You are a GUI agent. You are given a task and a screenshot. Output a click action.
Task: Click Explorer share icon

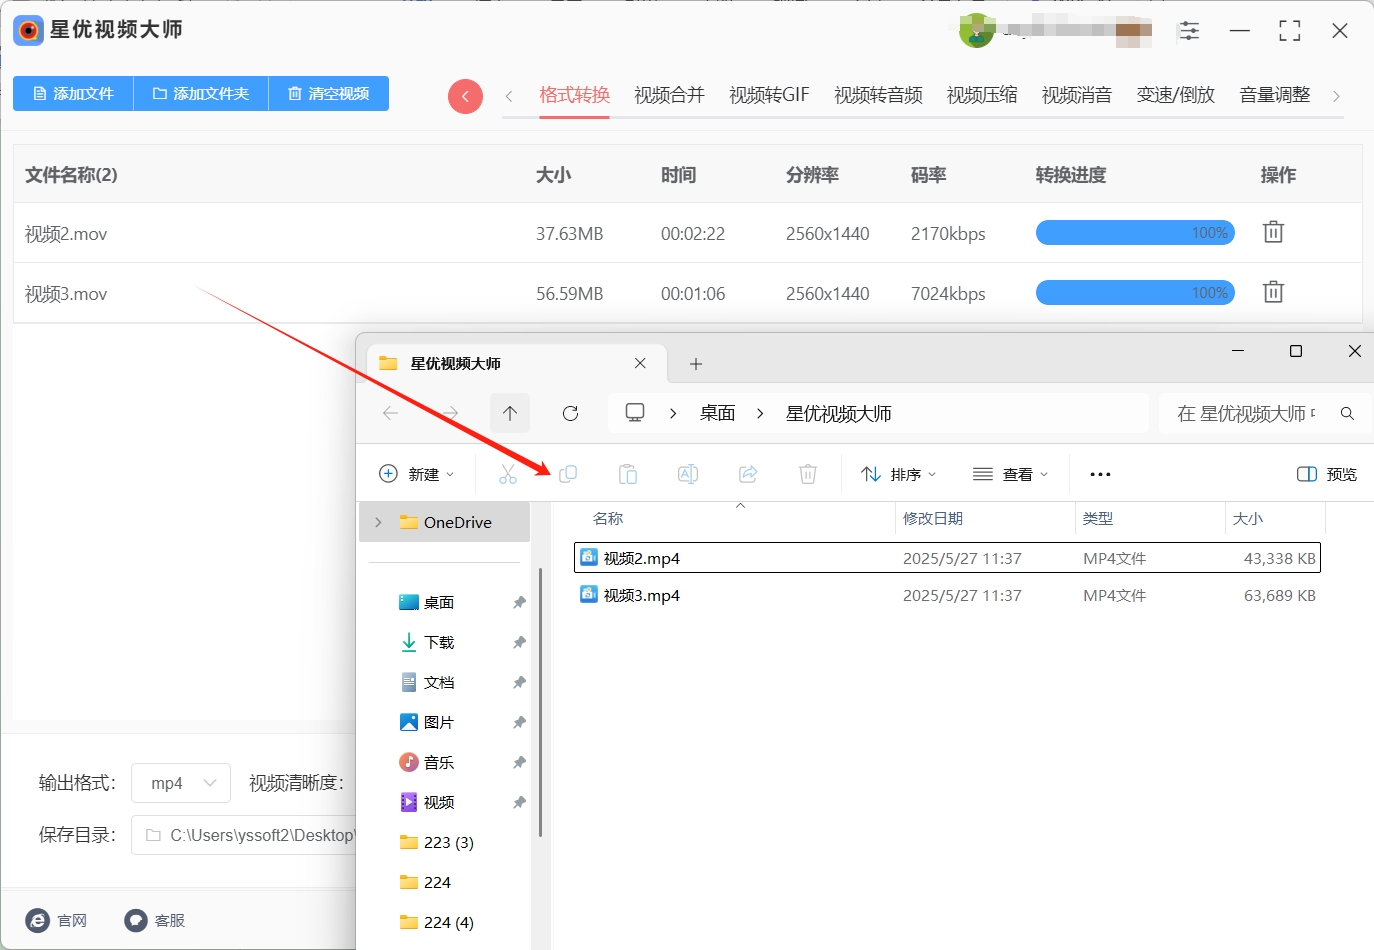(x=748, y=474)
